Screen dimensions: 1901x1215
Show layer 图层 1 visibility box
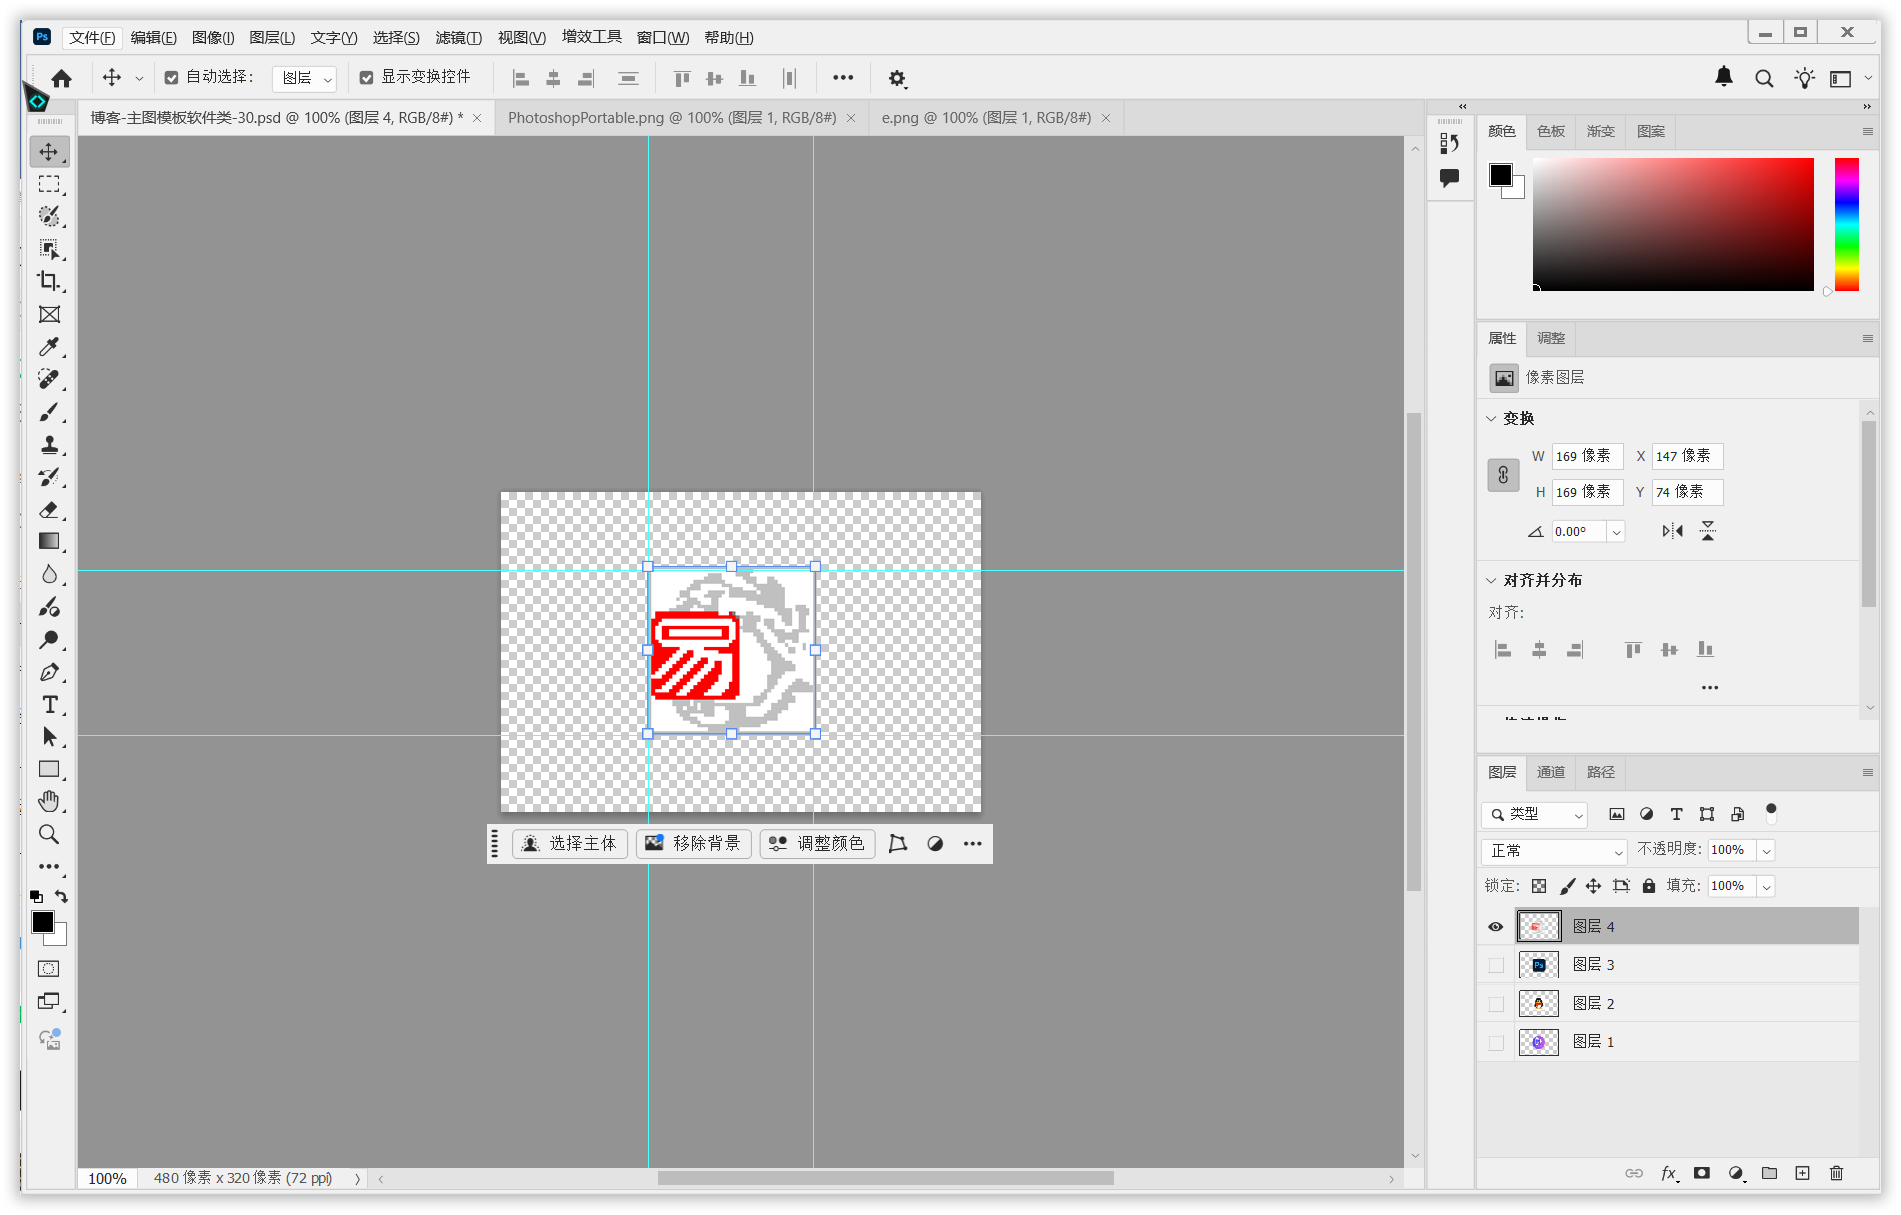pyautogui.click(x=1496, y=1043)
